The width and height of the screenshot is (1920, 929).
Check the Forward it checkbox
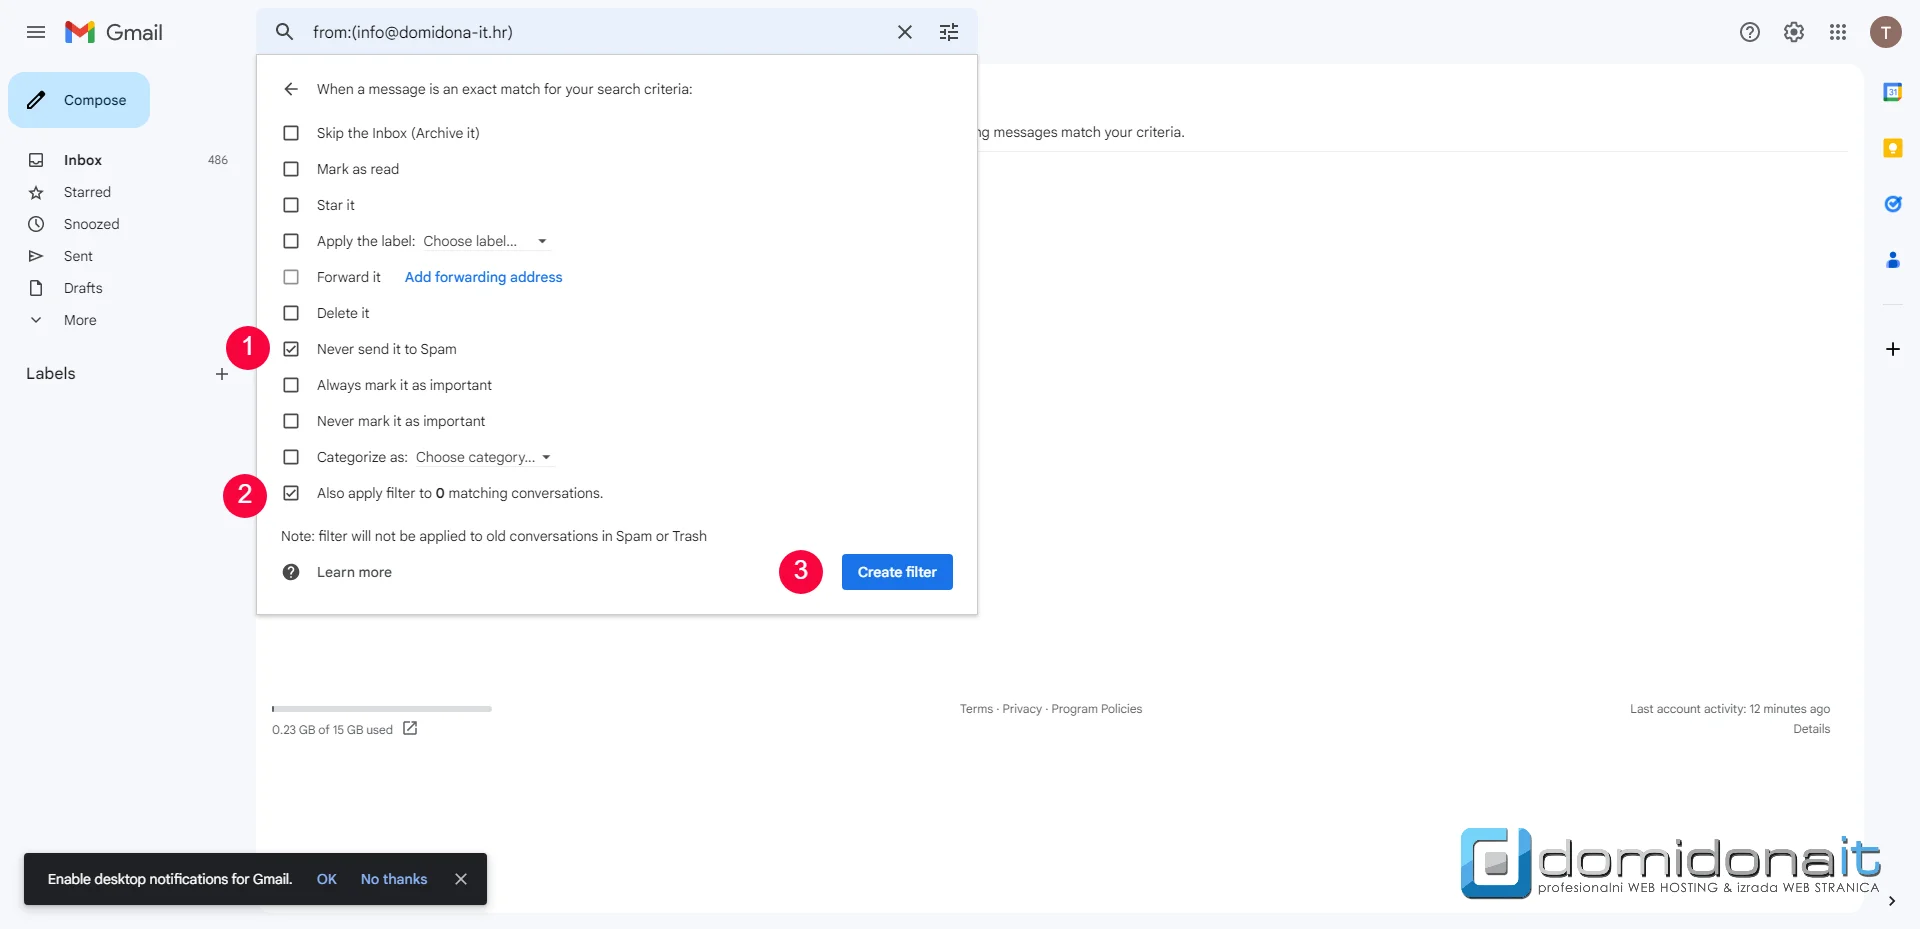pyautogui.click(x=291, y=277)
